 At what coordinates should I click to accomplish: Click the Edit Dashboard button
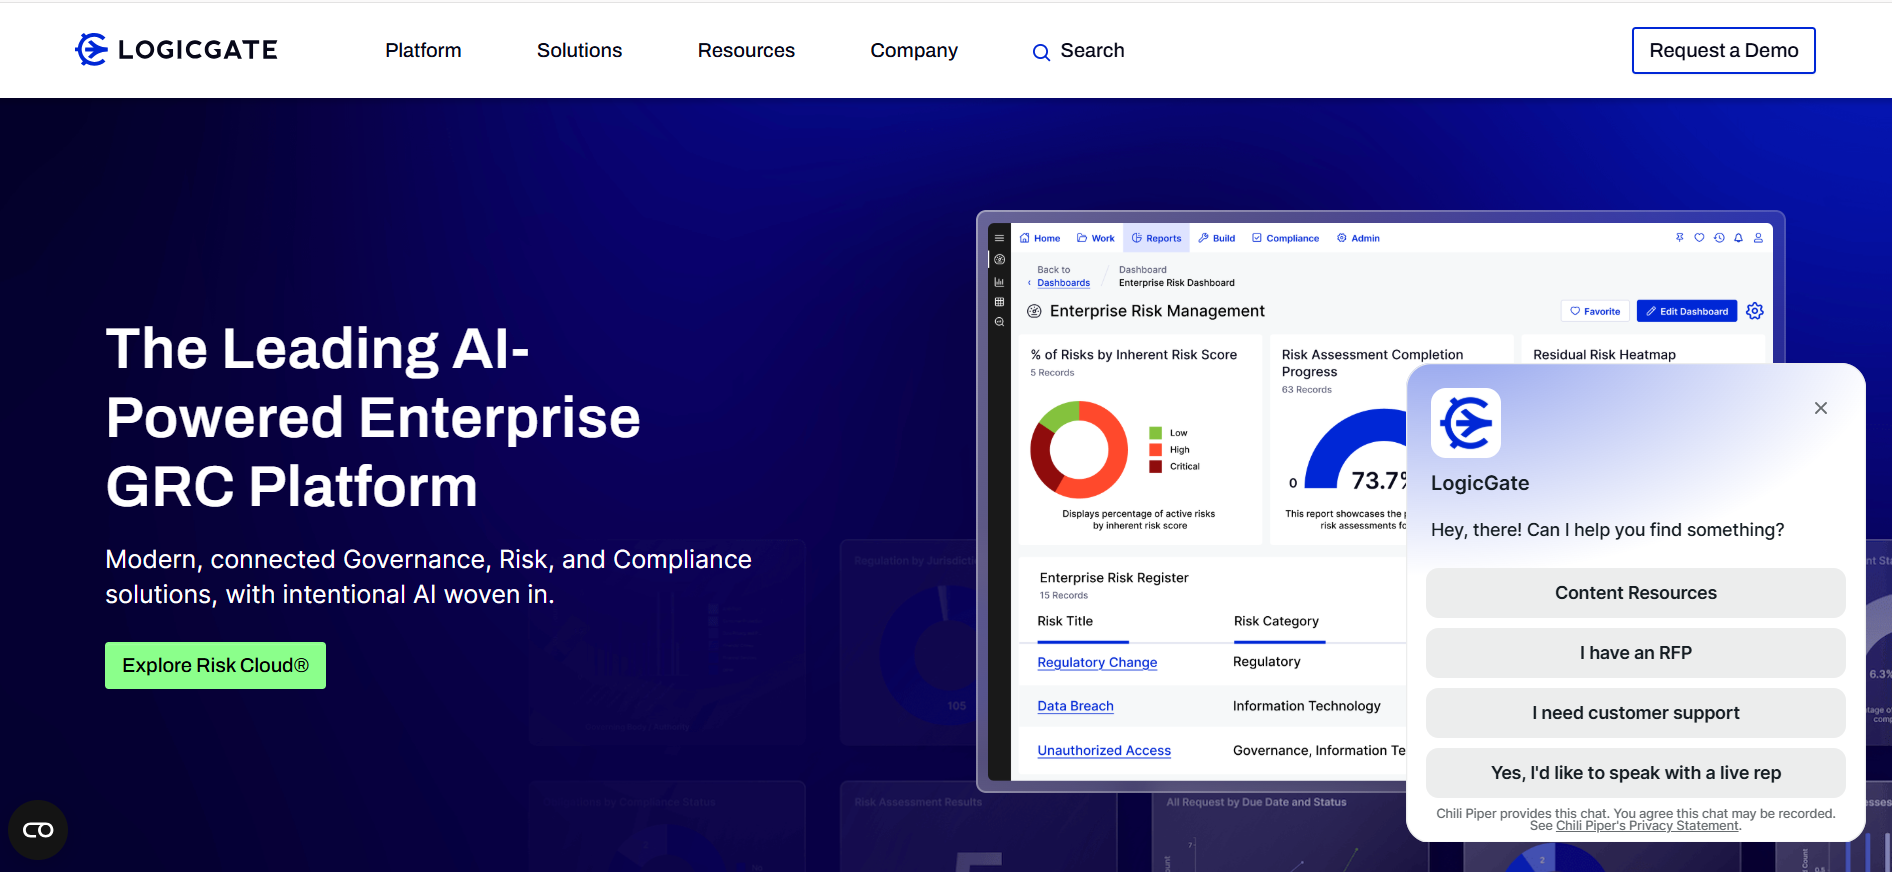[x=1687, y=311]
